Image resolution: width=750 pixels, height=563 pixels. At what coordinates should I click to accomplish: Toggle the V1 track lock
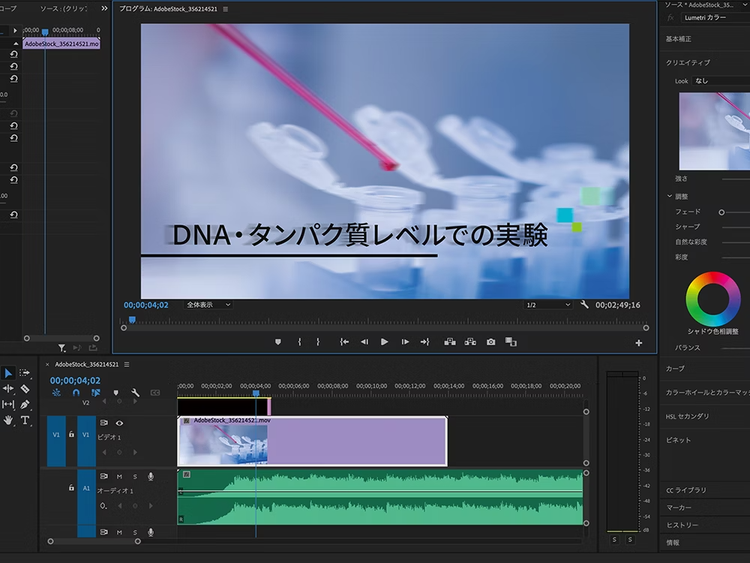[71, 434]
